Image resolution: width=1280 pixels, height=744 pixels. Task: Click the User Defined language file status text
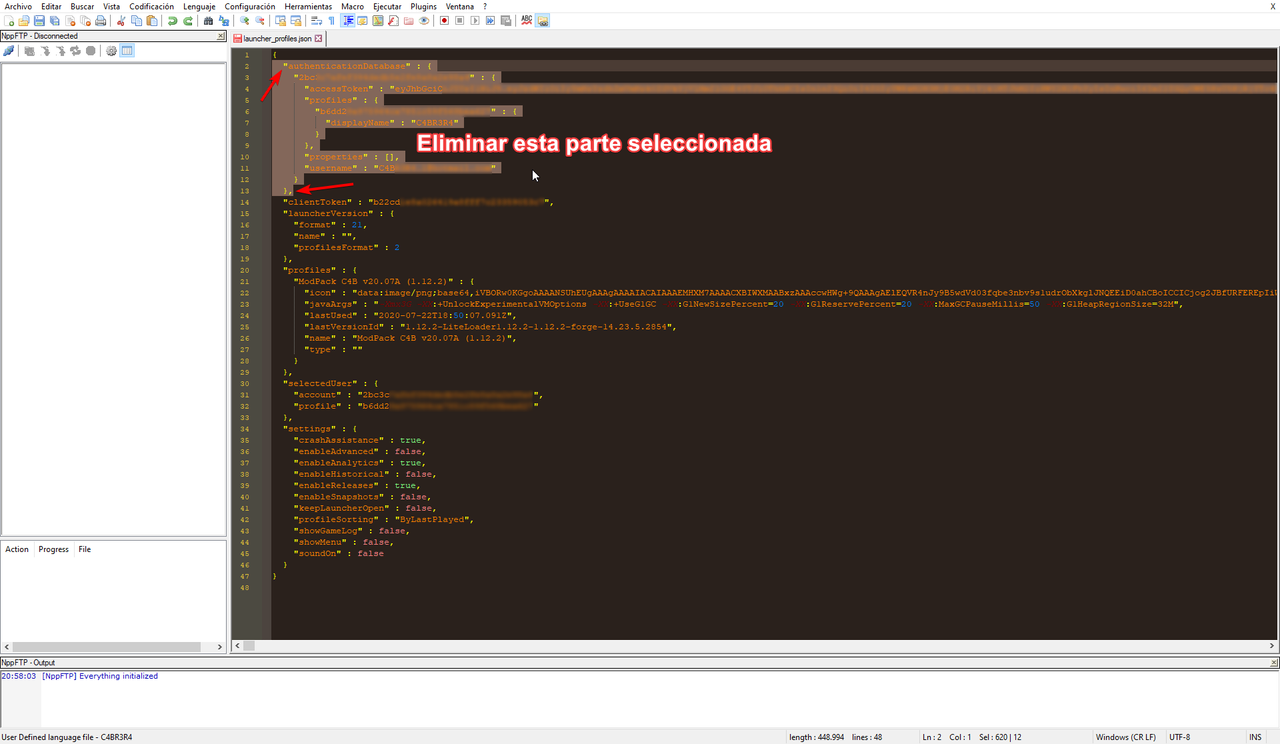click(67, 737)
